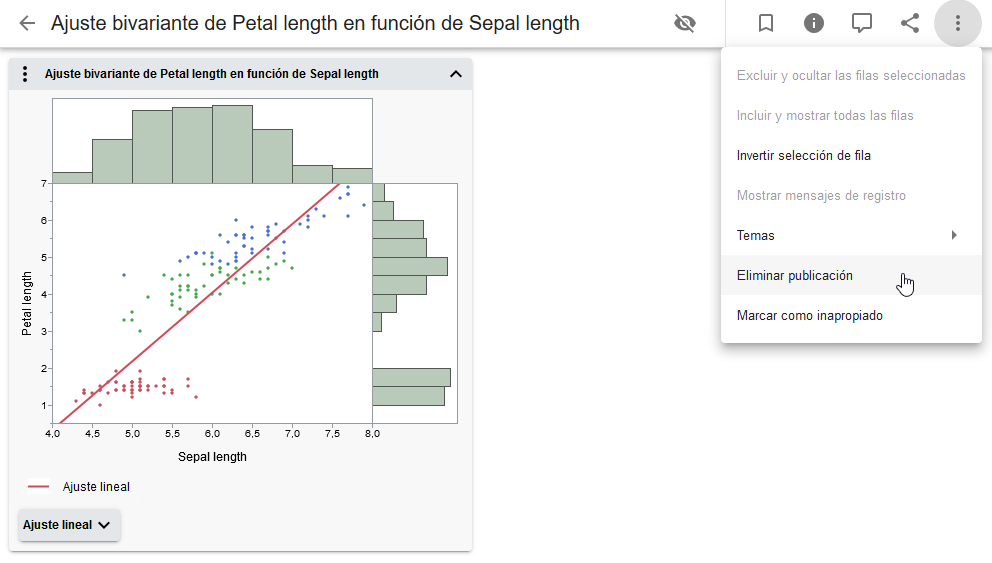Click the Petal length axis label

pyautogui.click(x=28, y=302)
